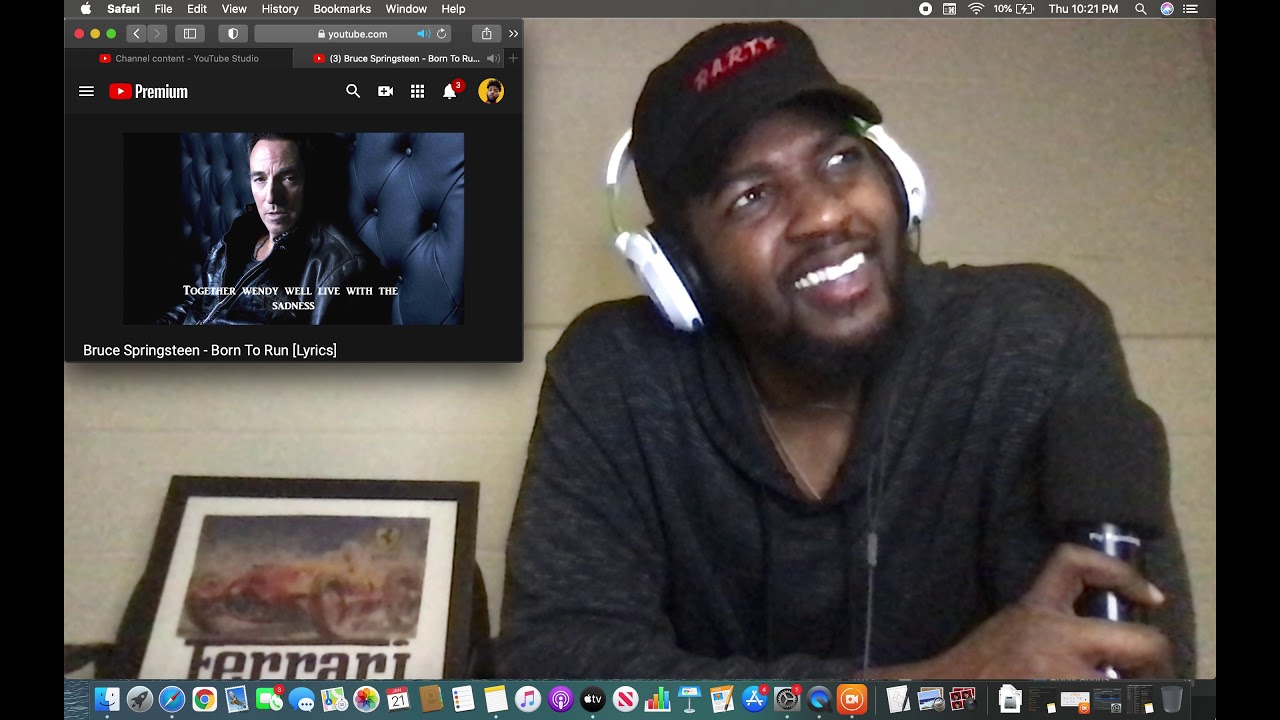
Task: Open Apple TV app in Dock
Action: pyautogui.click(x=593, y=700)
